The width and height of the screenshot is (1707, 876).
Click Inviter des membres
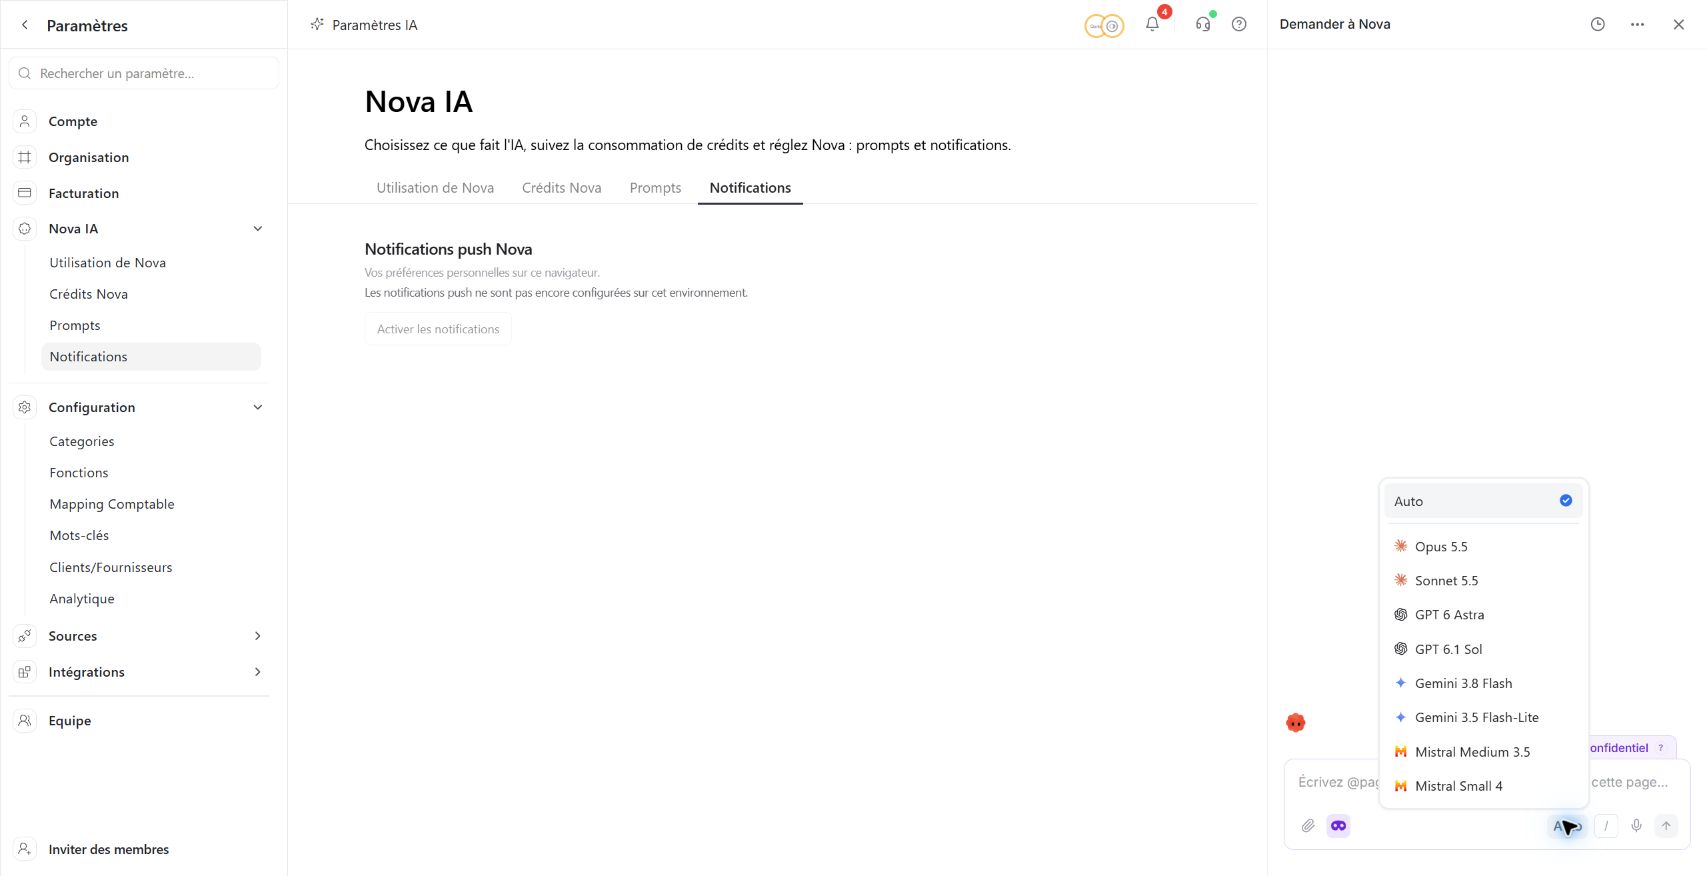click(x=109, y=850)
